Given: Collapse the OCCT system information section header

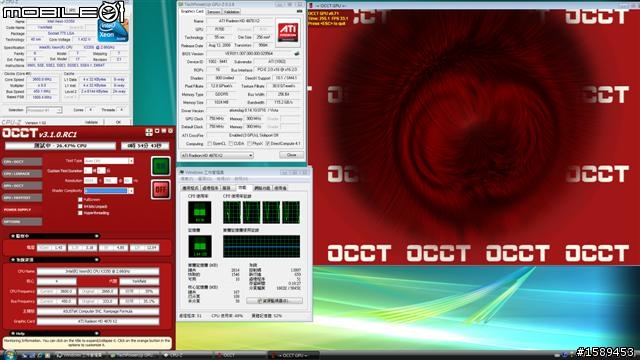Looking at the screenshot, I should [x=54, y=260].
